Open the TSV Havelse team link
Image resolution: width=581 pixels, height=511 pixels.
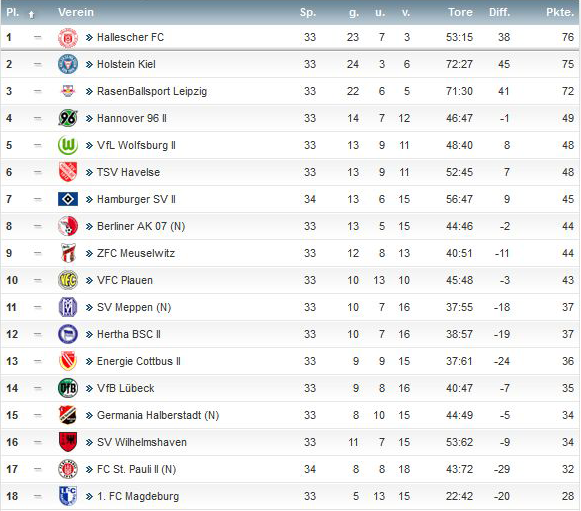[128, 172]
